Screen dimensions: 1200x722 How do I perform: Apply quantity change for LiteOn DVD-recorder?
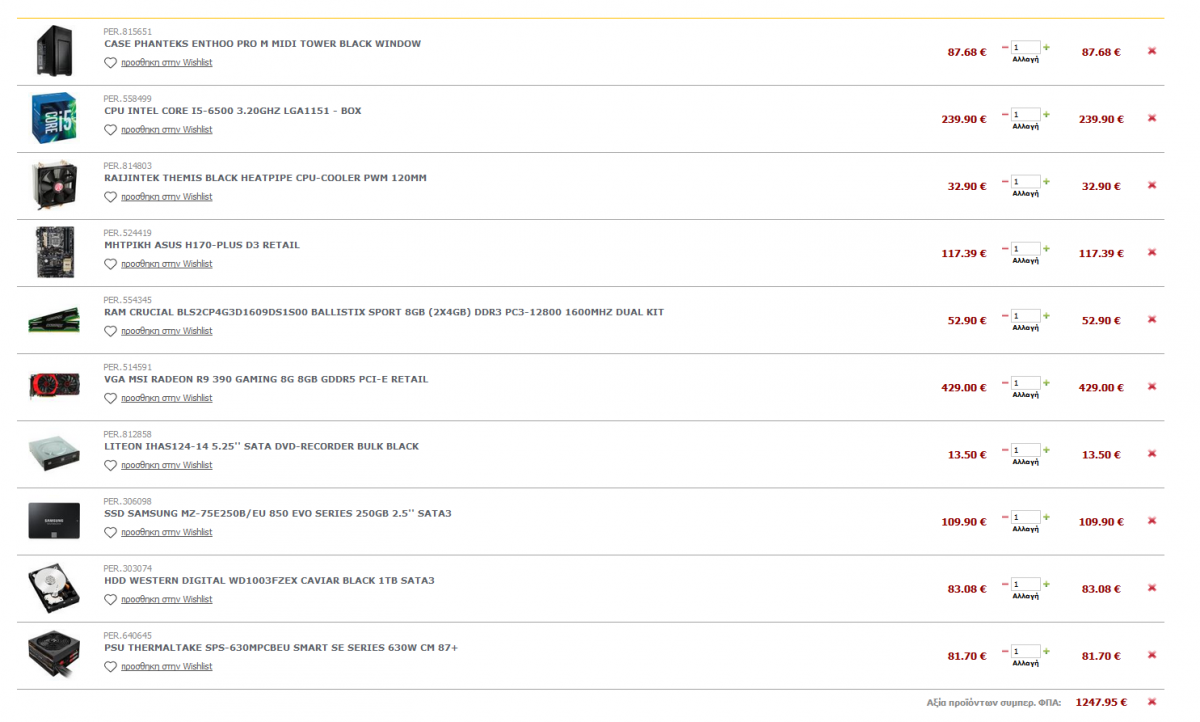point(1026,462)
